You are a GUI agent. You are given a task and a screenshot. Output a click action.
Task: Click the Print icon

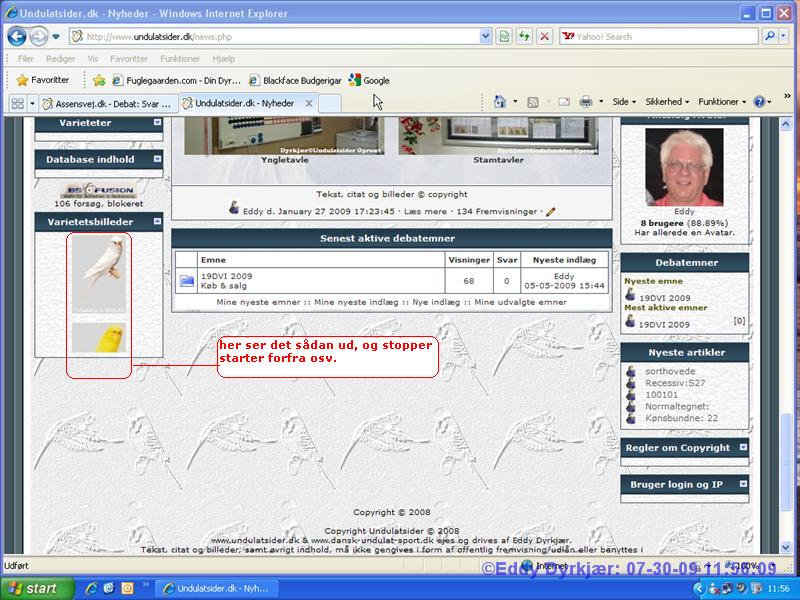click(x=586, y=102)
